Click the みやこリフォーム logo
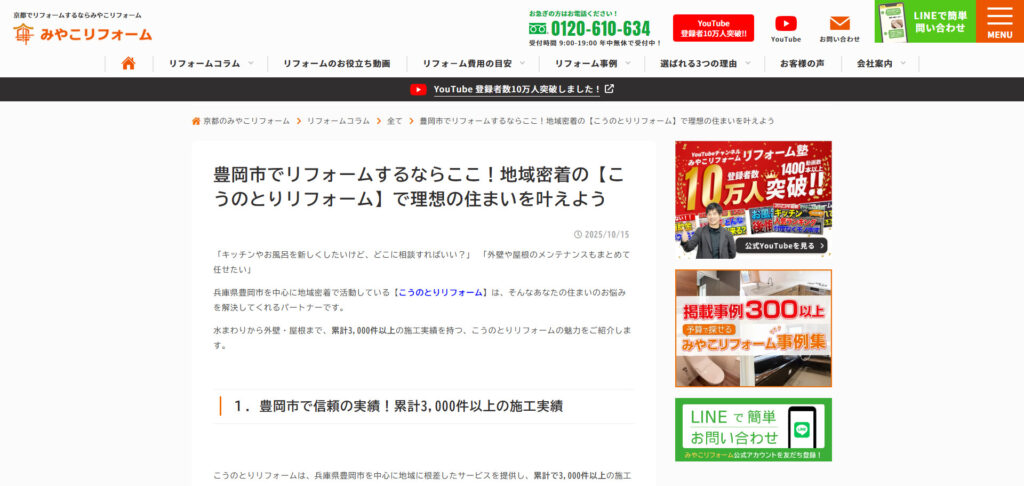The height and width of the screenshot is (486, 1024). click(83, 34)
